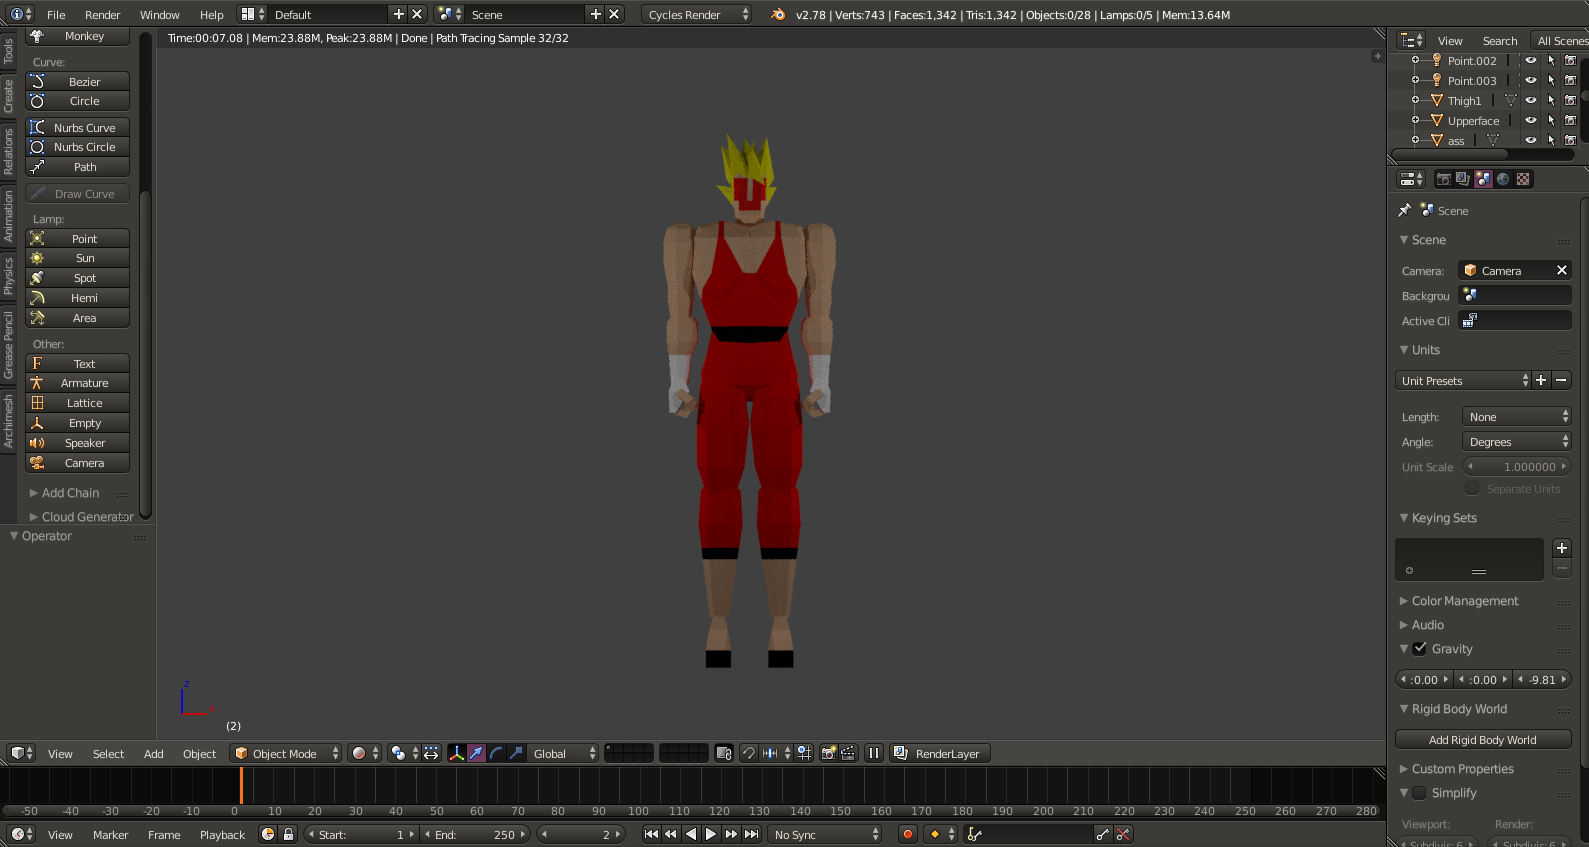Open the Object Mode dropdown
The height and width of the screenshot is (847, 1589).
pyautogui.click(x=286, y=753)
